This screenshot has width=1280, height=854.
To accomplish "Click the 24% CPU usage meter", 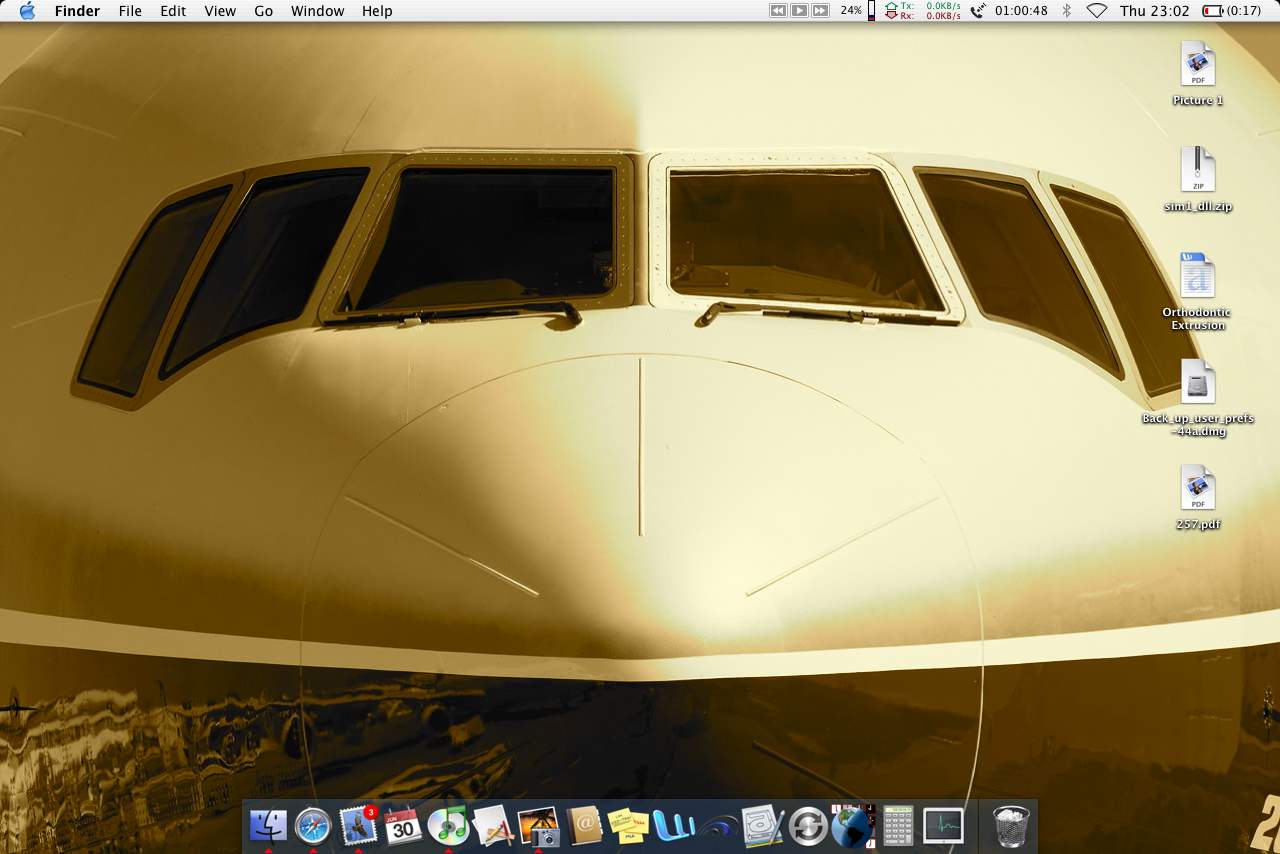I will click(x=857, y=11).
